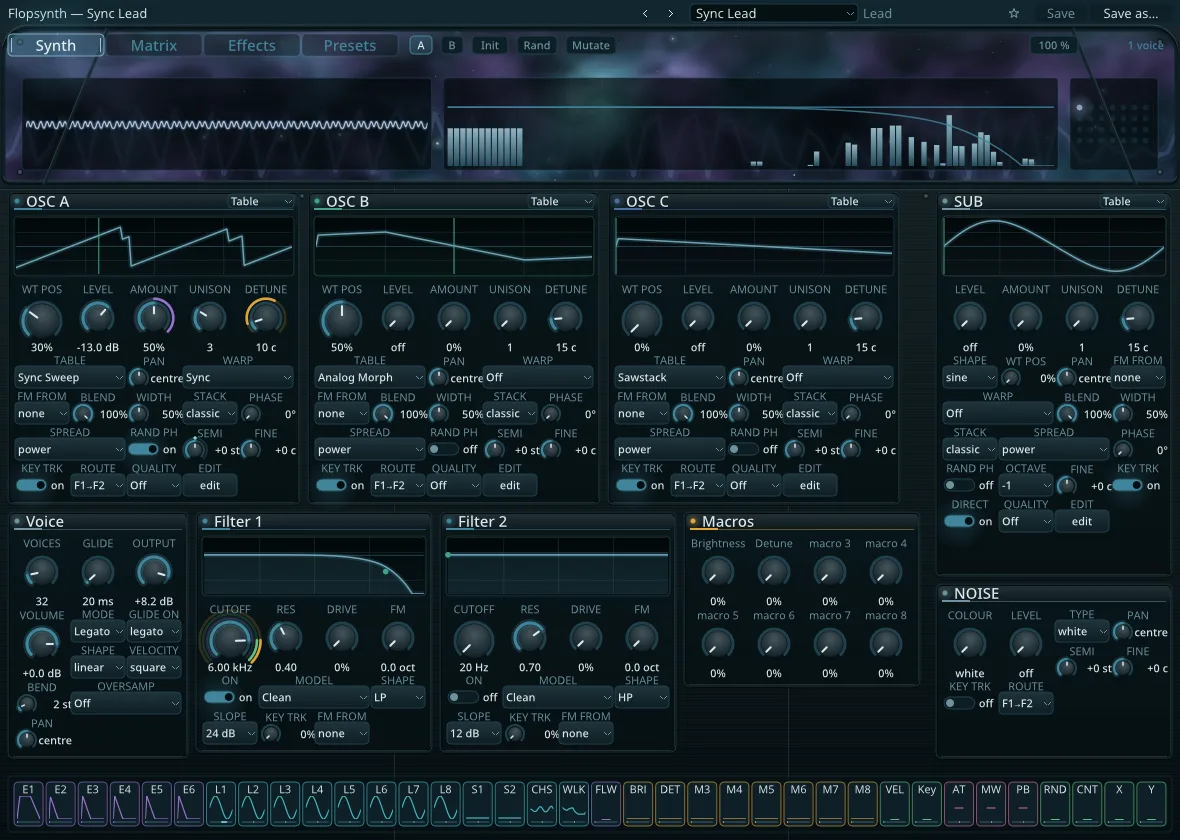Viewport: 1180px width, 840px height.
Task: Select the X modulator slot
Action: point(1119,802)
